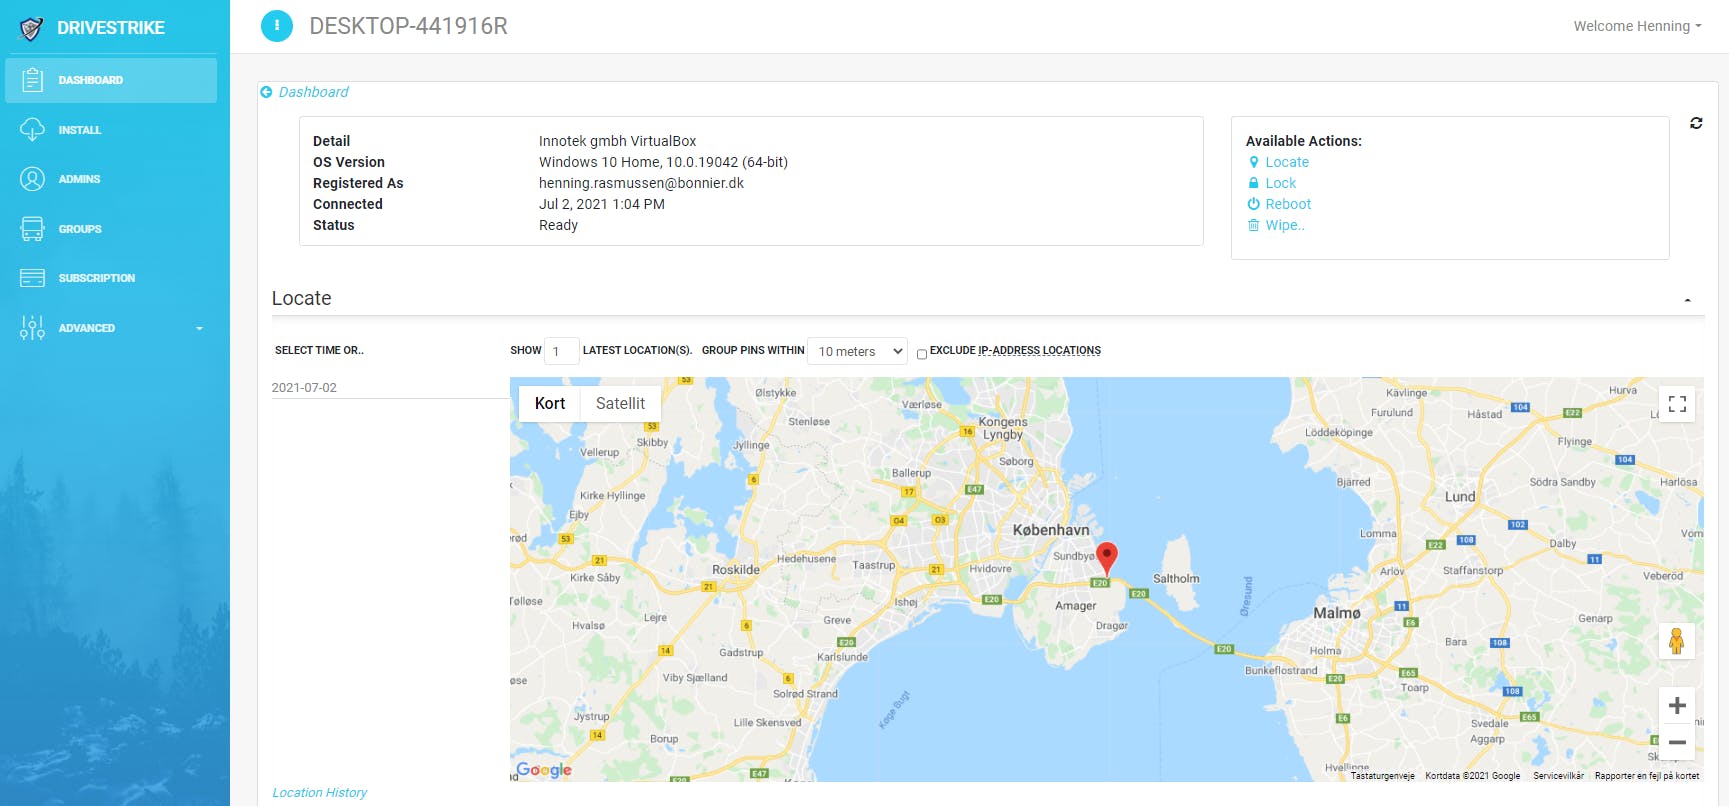Click the Locate action link
The width and height of the screenshot is (1729, 806).
pyautogui.click(x=1287, y=162)
